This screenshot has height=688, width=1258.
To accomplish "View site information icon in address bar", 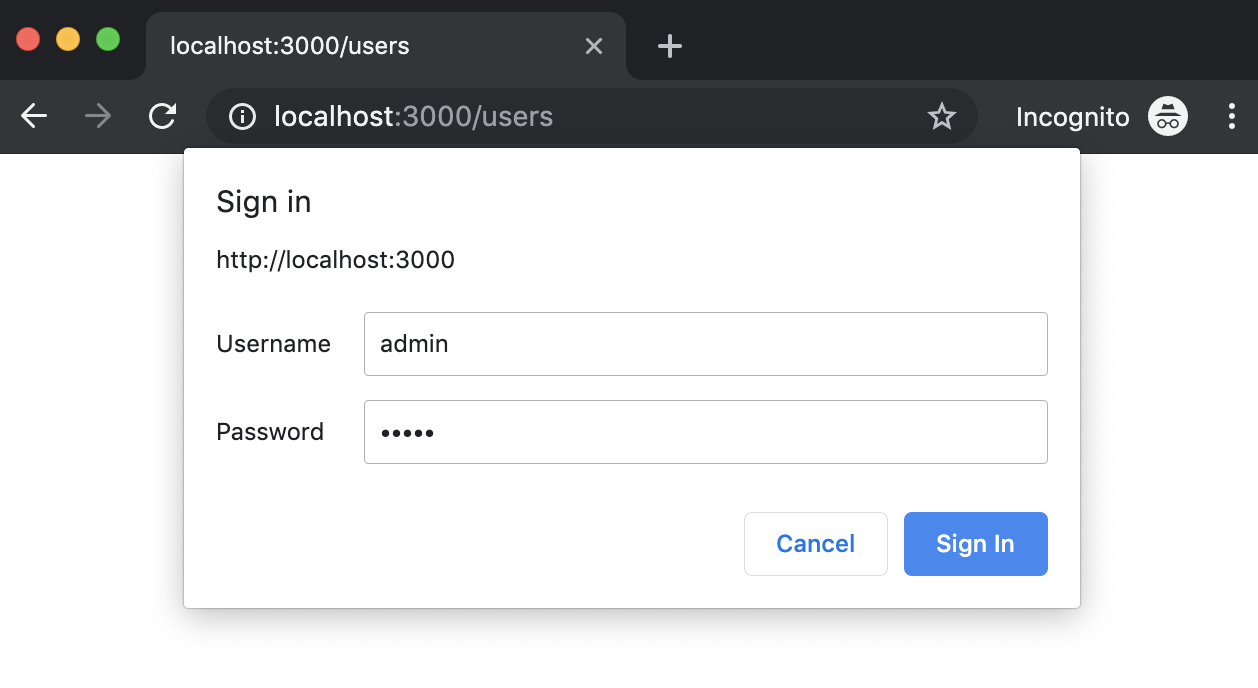I will (x=242, y=117).
